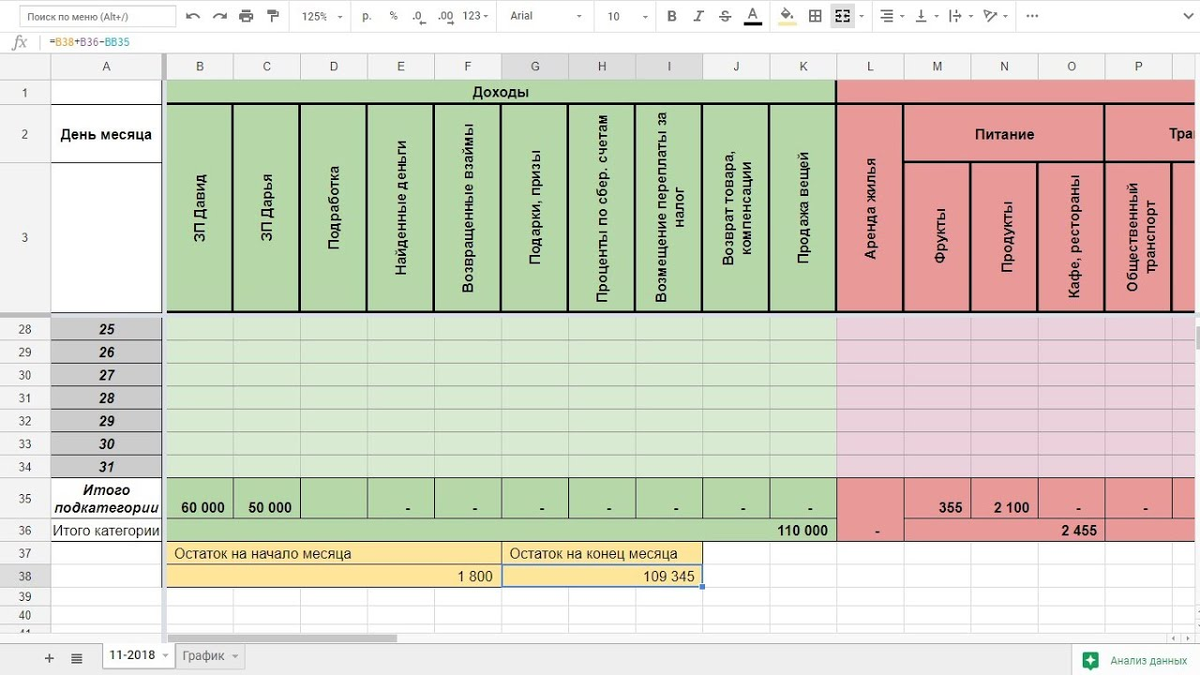Click into the formula bar text
Viewport: 1200px width, 675px height.
pyautogui.click(x=88, y=42)
